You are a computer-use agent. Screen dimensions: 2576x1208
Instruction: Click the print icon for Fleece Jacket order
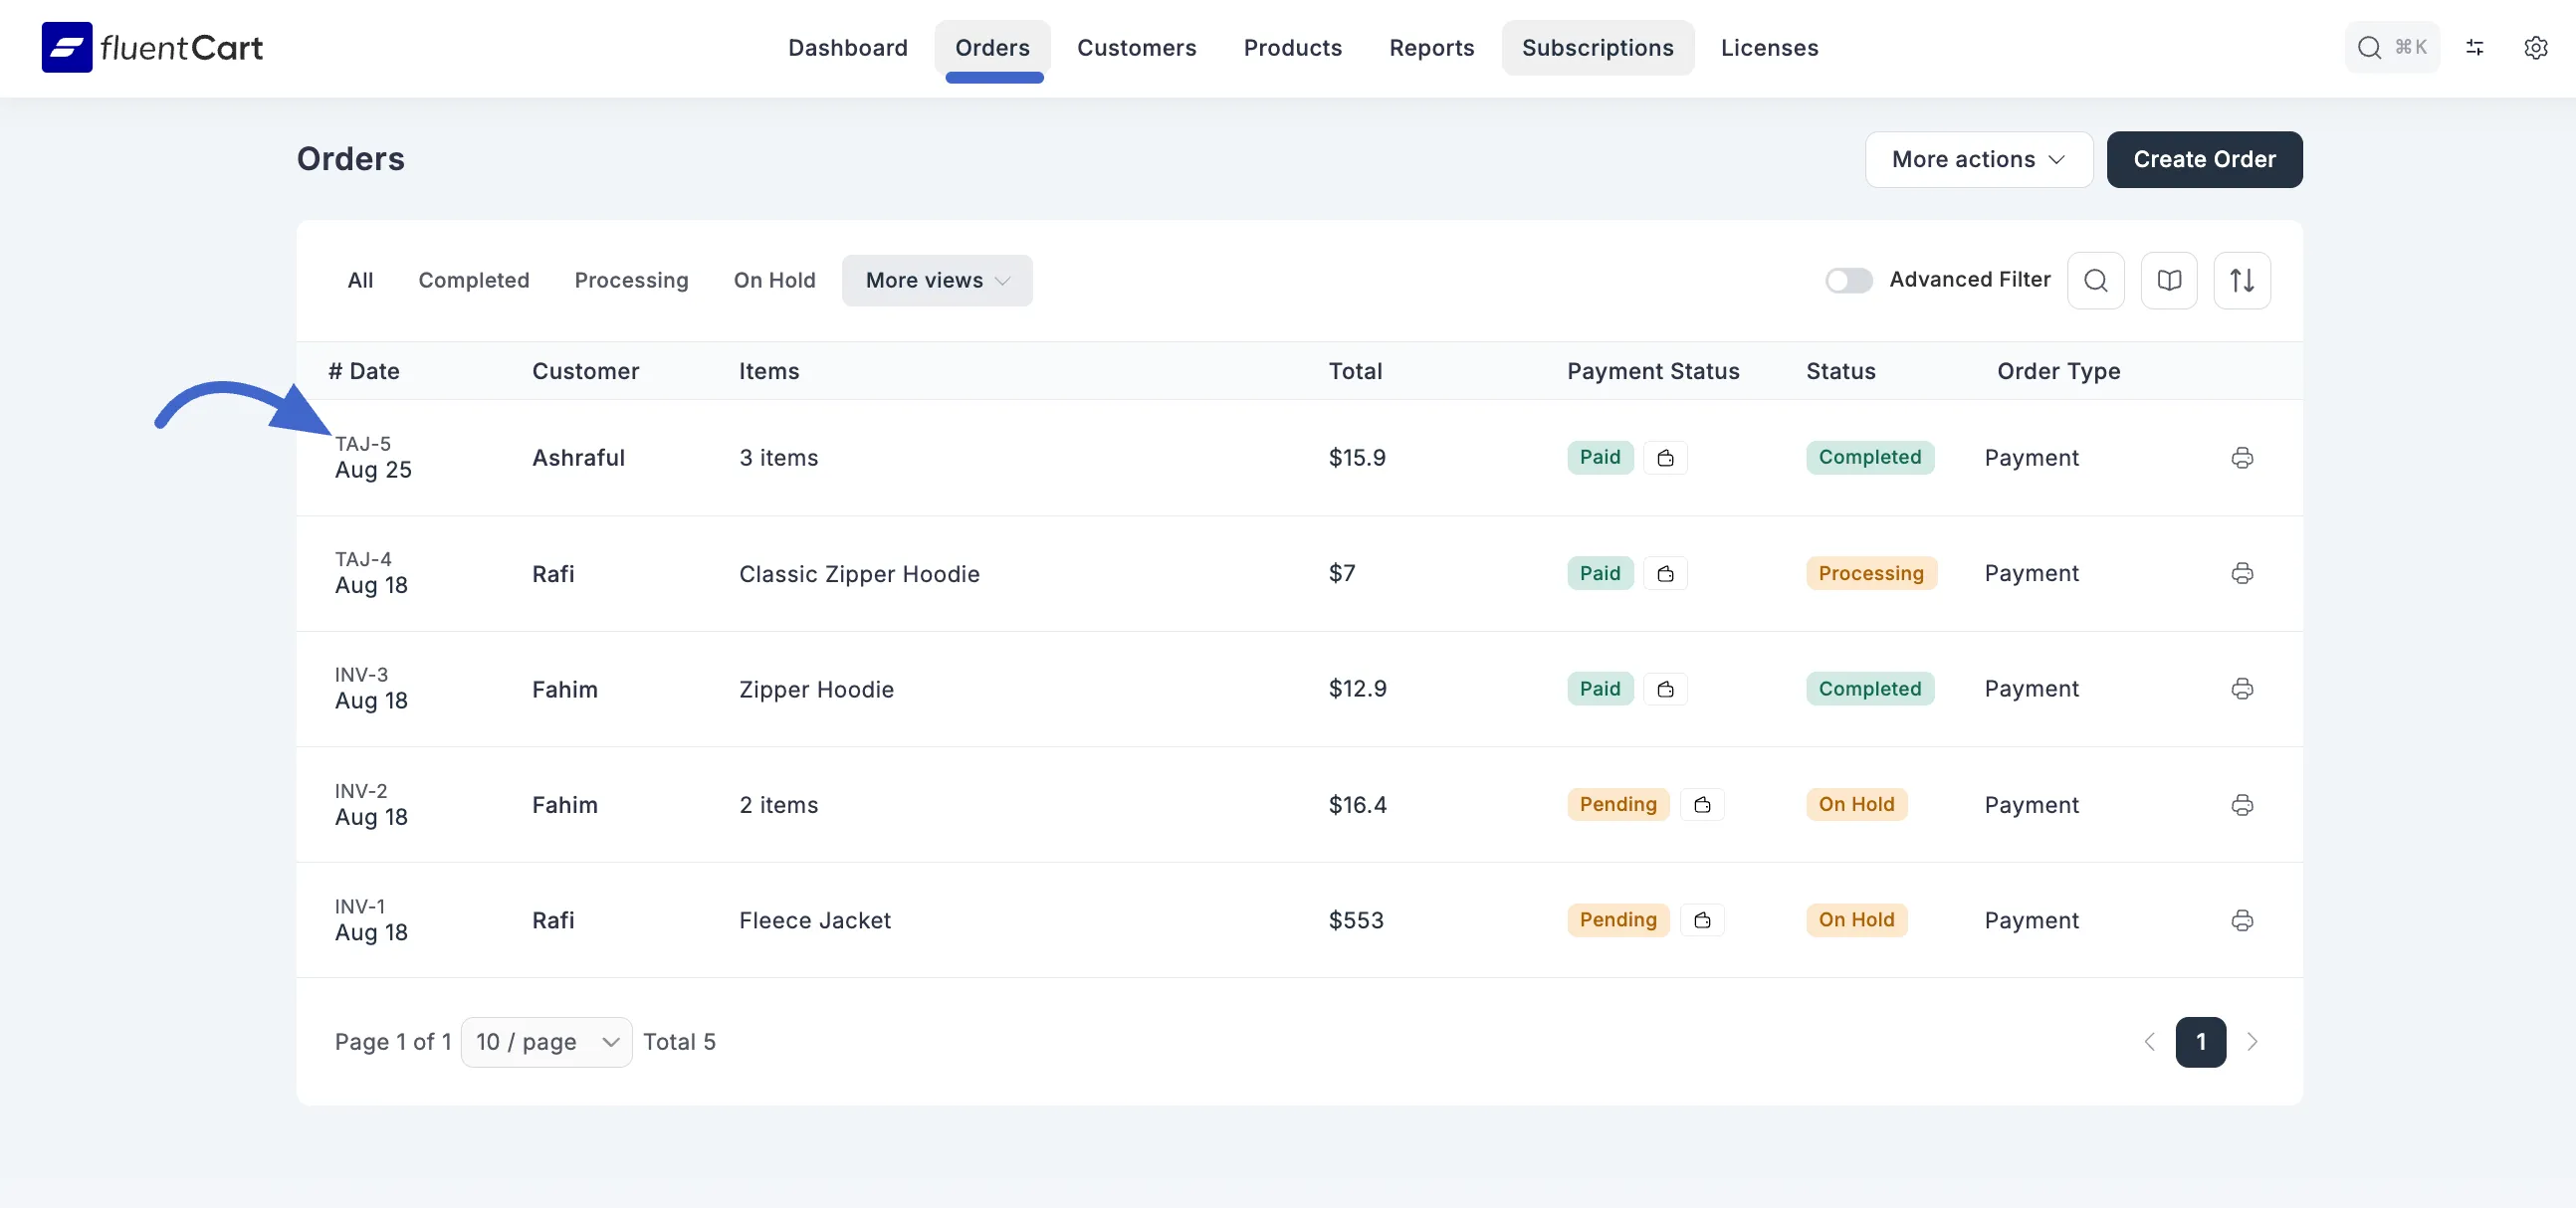pyautogui.click(x=2242, y=920)
